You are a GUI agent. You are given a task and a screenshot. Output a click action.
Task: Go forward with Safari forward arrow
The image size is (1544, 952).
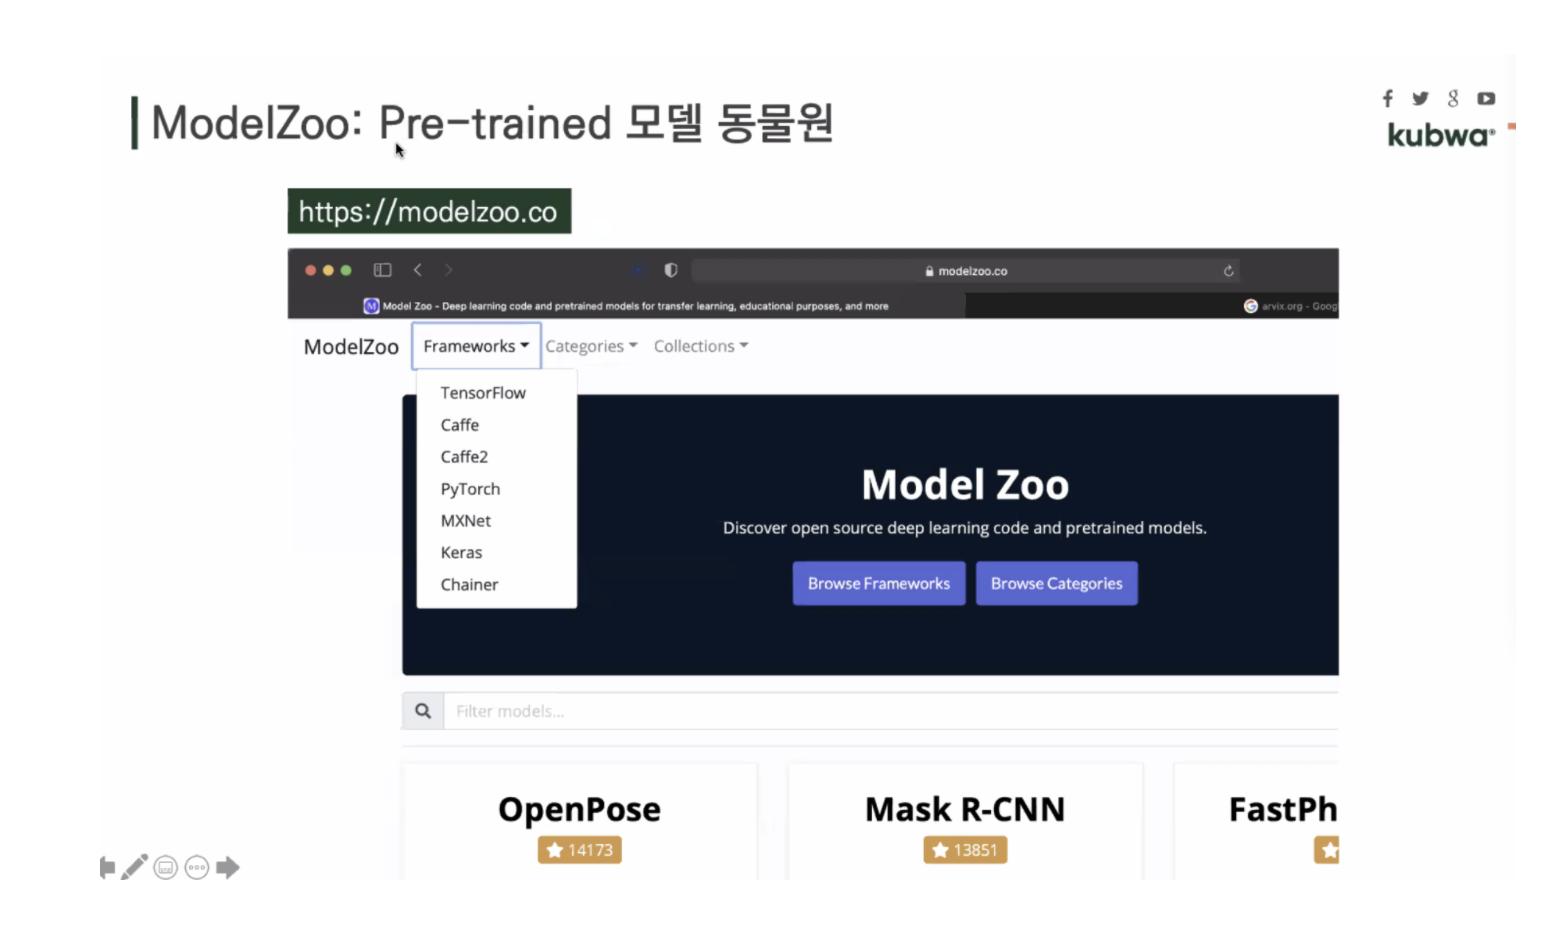[x=448, y=270]
